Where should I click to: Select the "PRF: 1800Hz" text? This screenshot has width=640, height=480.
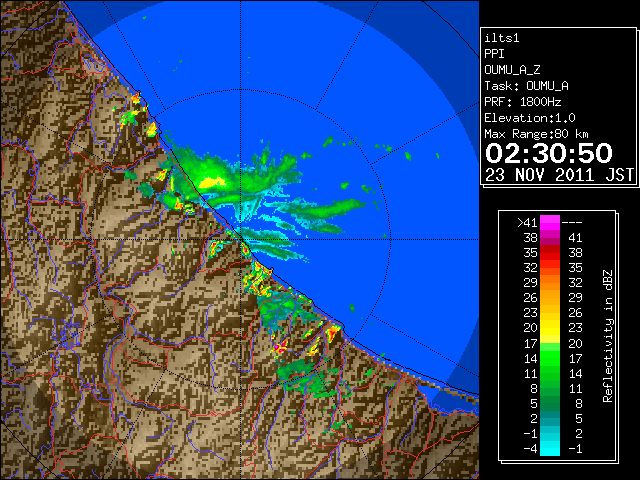click(523, 102)
